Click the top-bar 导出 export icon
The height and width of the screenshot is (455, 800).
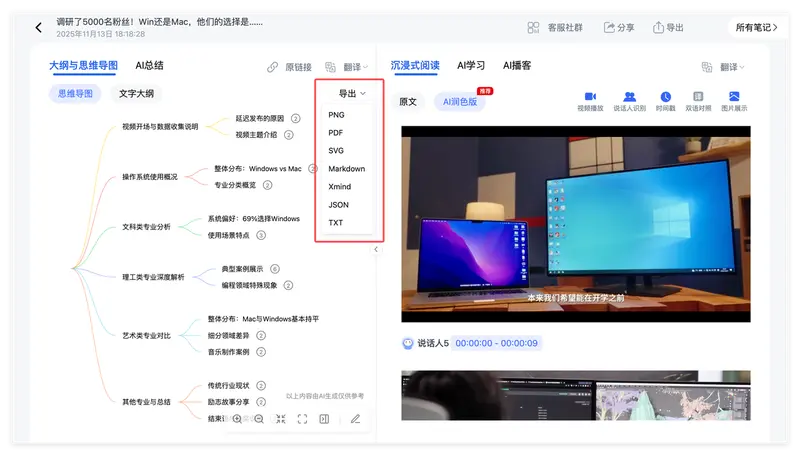click(658, 28)
